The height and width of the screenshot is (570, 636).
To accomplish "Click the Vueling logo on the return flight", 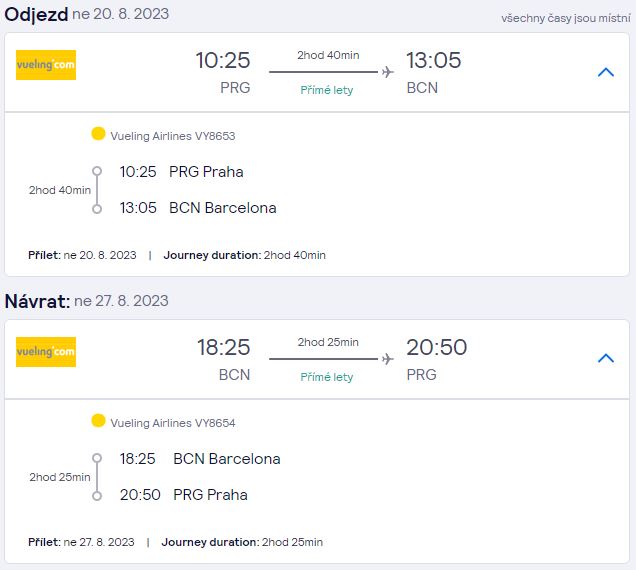I will (46, 352).
